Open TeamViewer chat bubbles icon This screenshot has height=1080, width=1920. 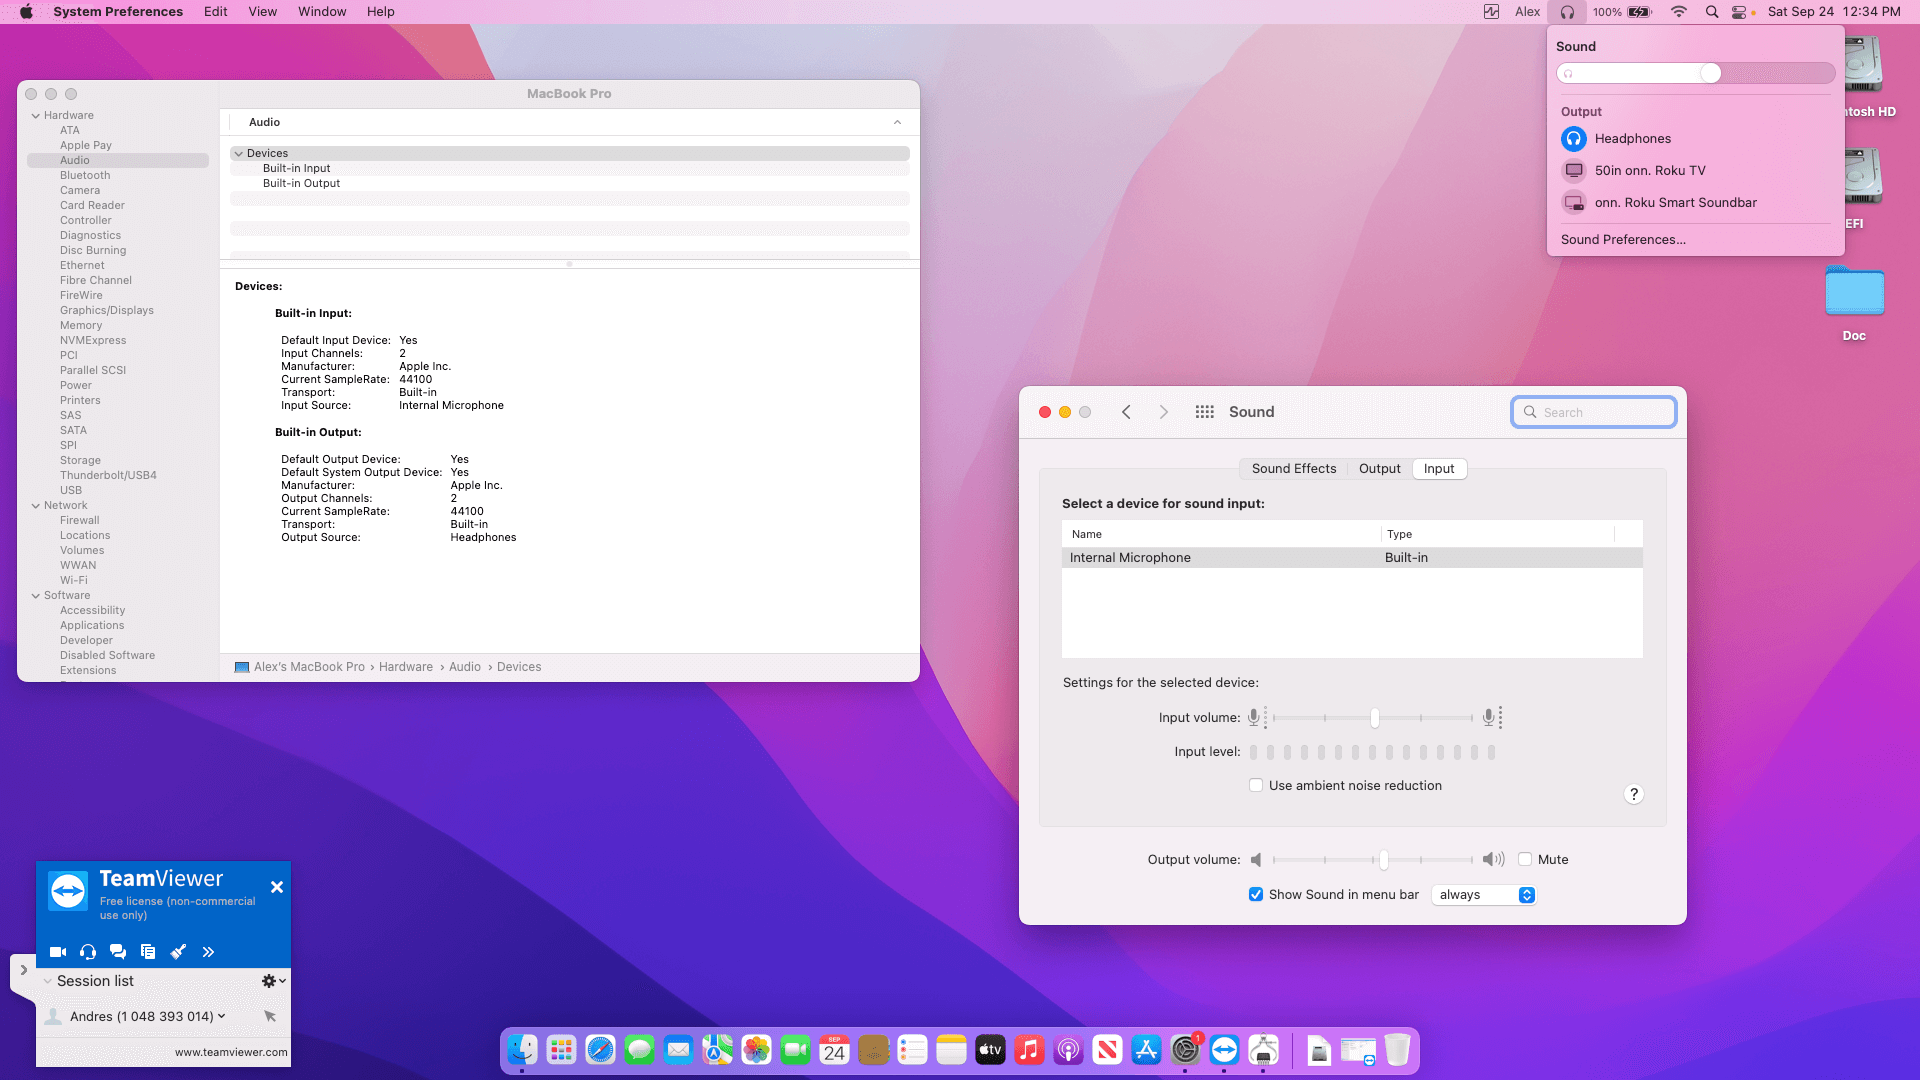click(118, 952)
